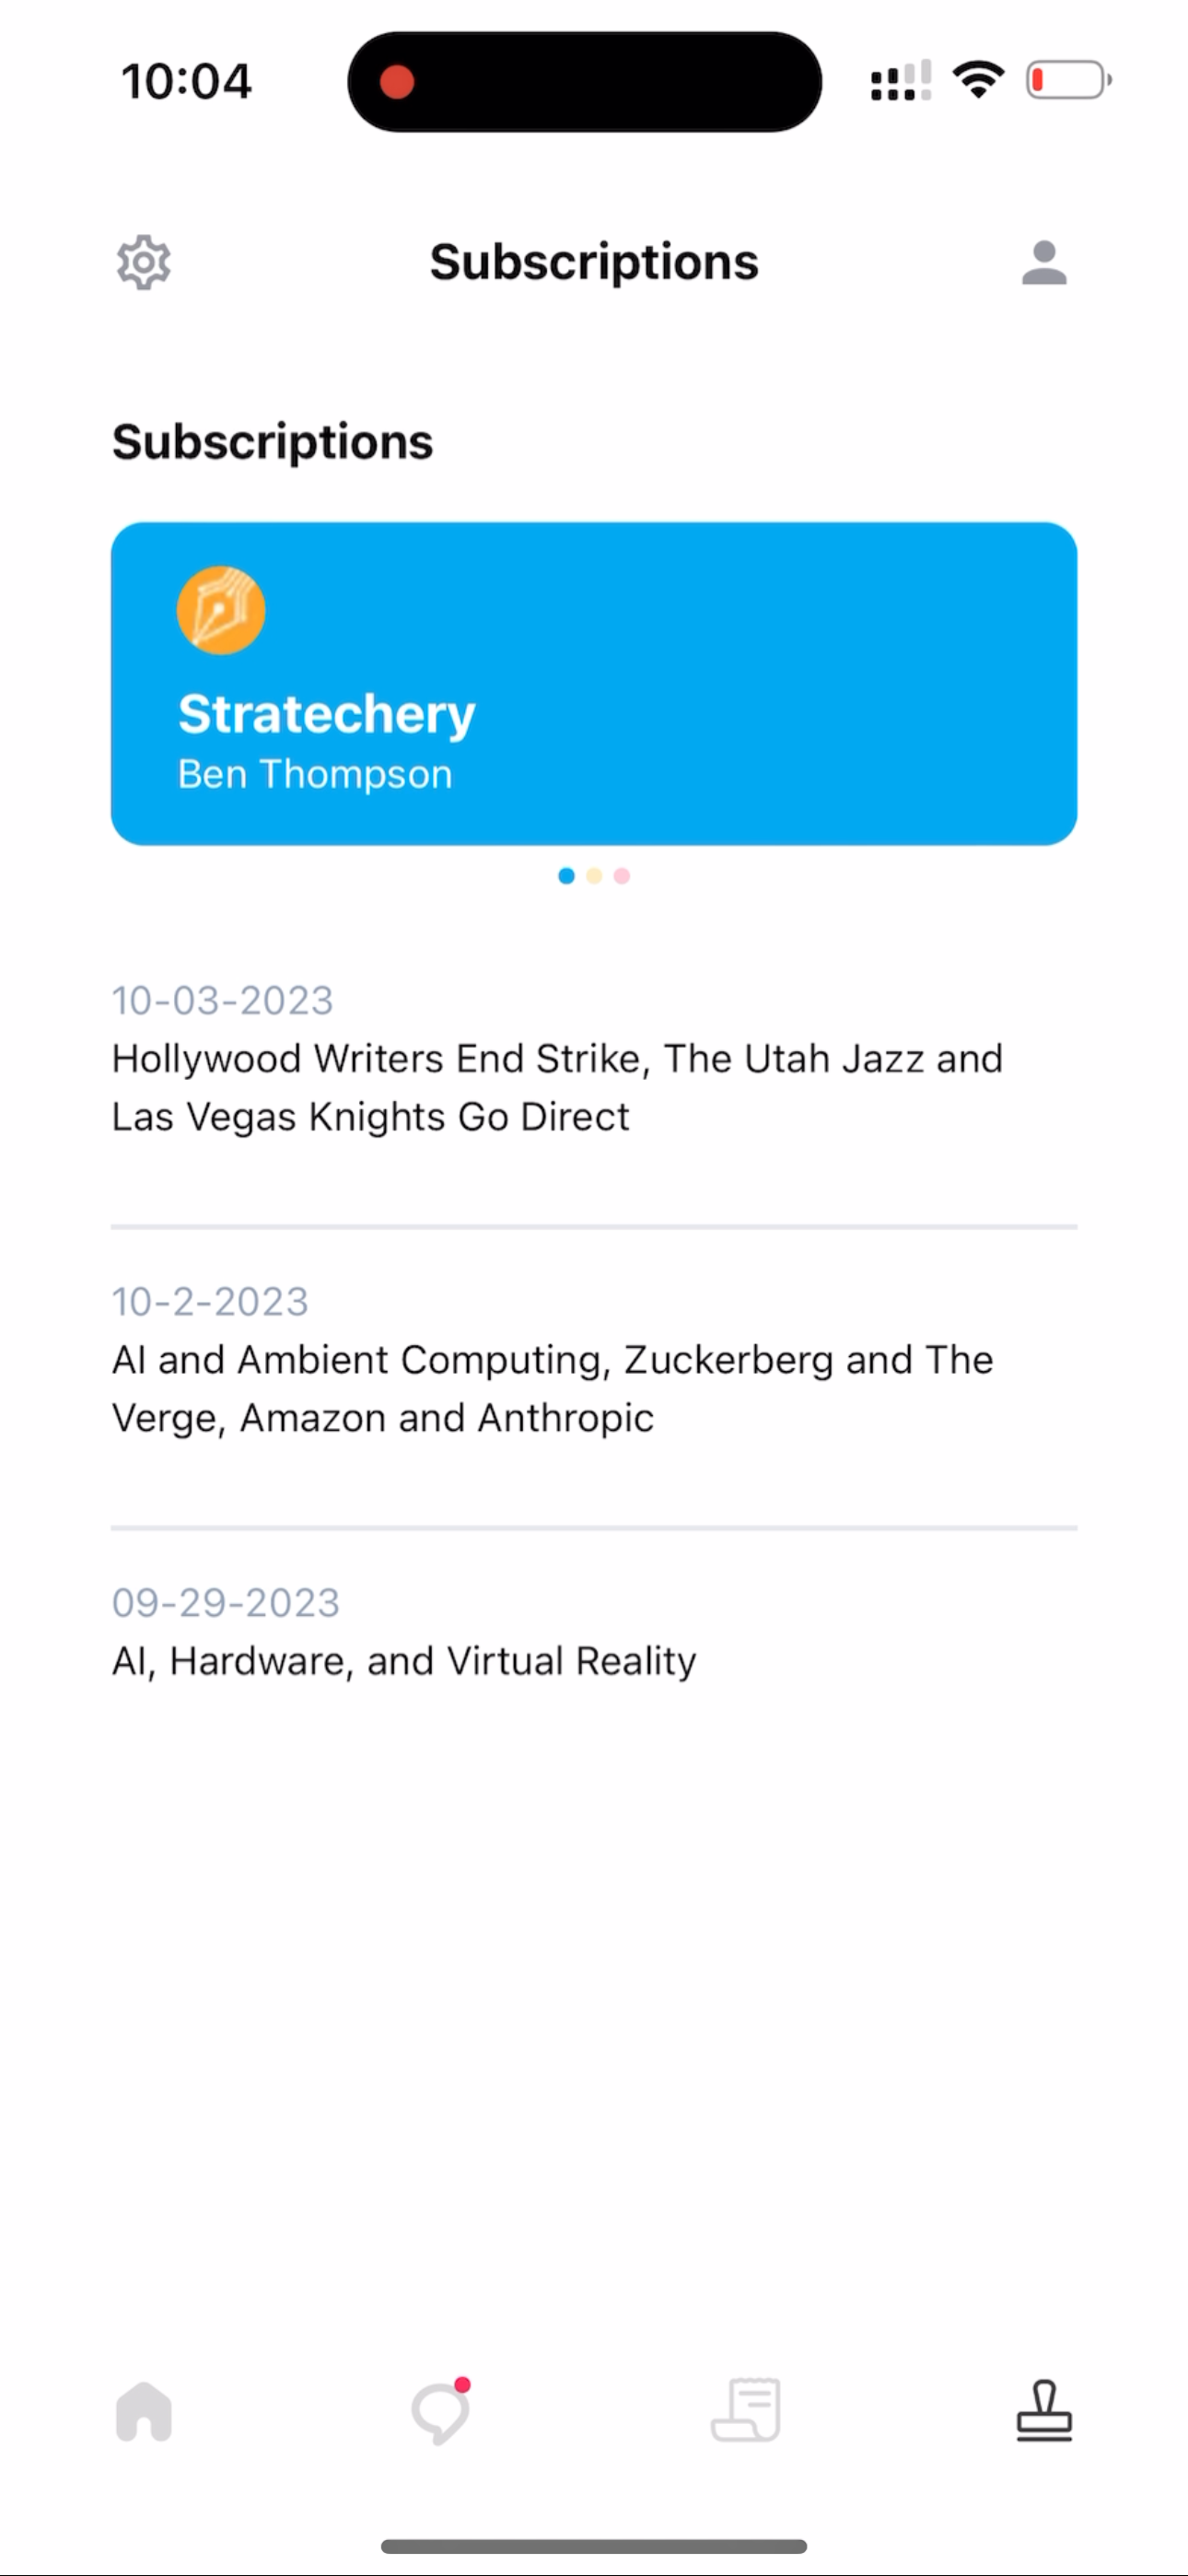Viewport: 1188px width, 2576px height.
Task: Open the receipt document tab icon
Action: [x=746, y=2411]
